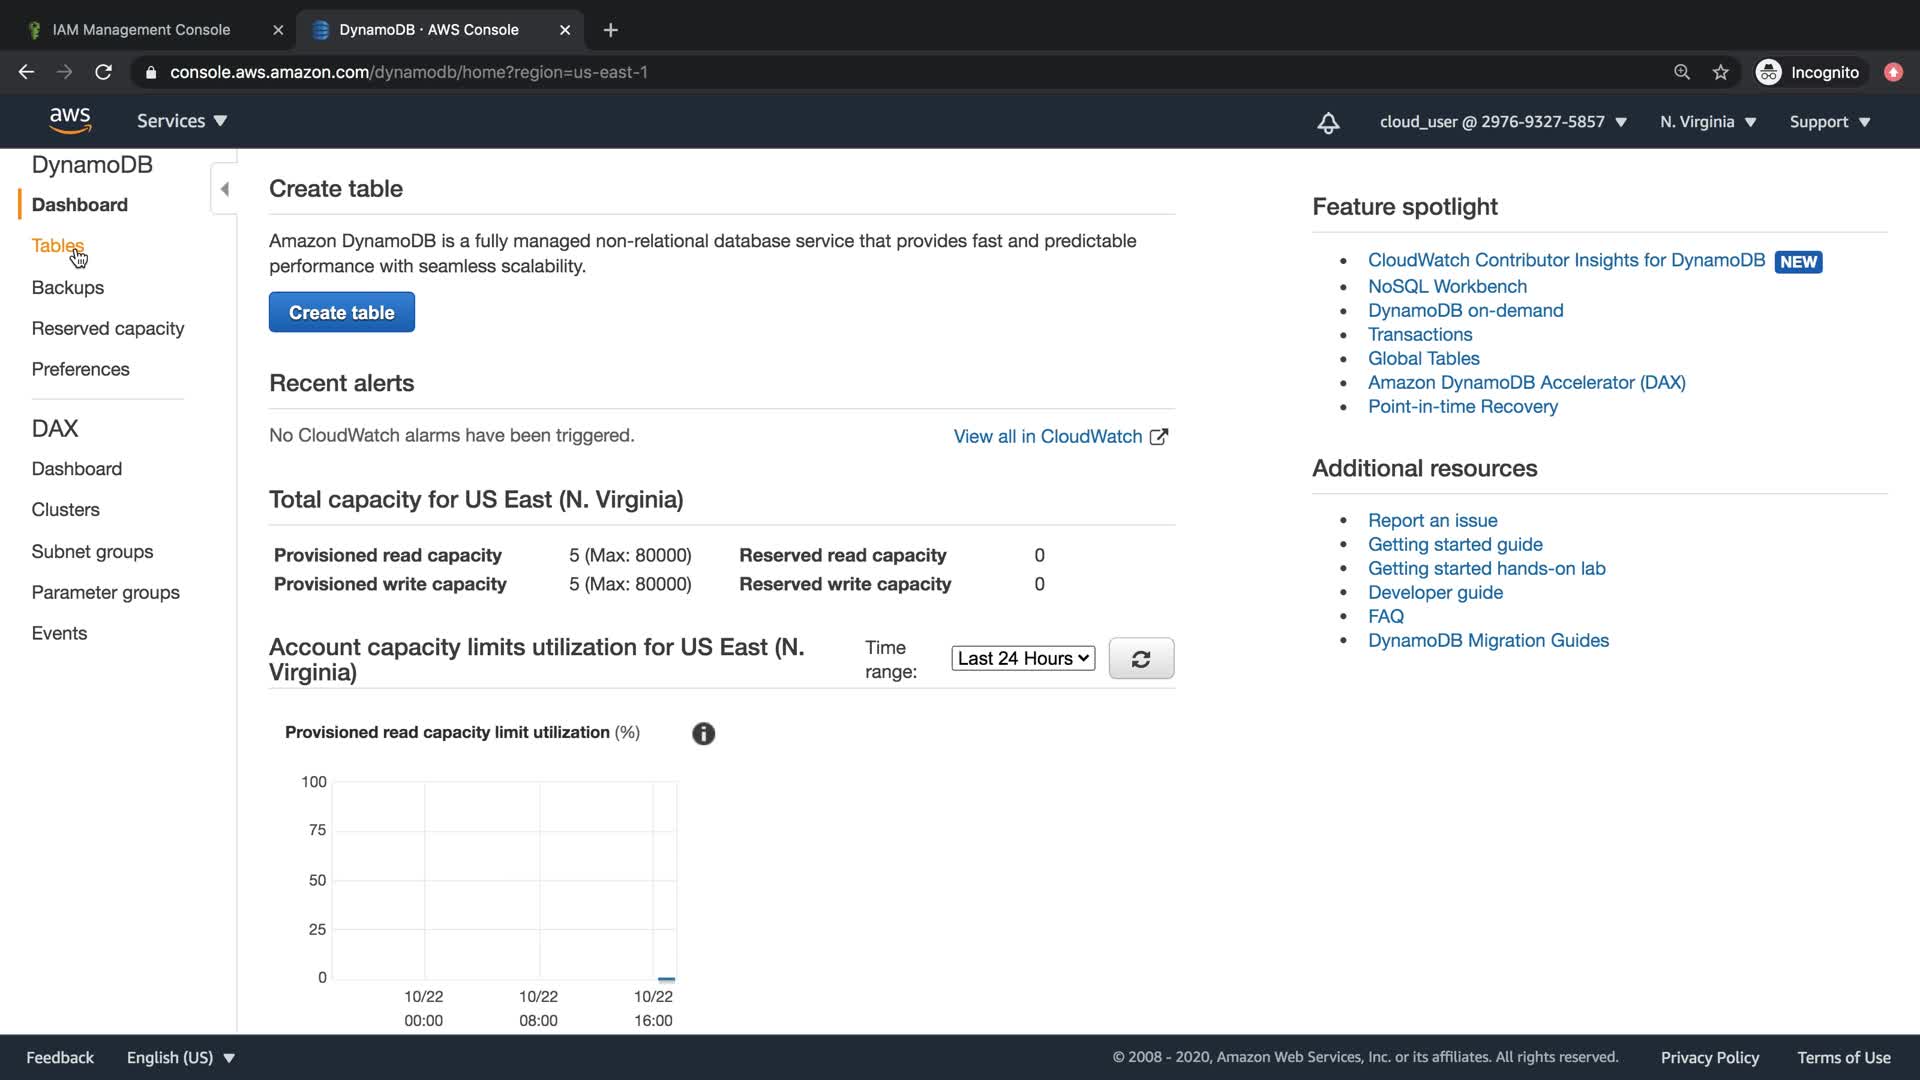Open the NoSQL Workbench spotlight link
1920x1080 pixels.
(1447, 287)
